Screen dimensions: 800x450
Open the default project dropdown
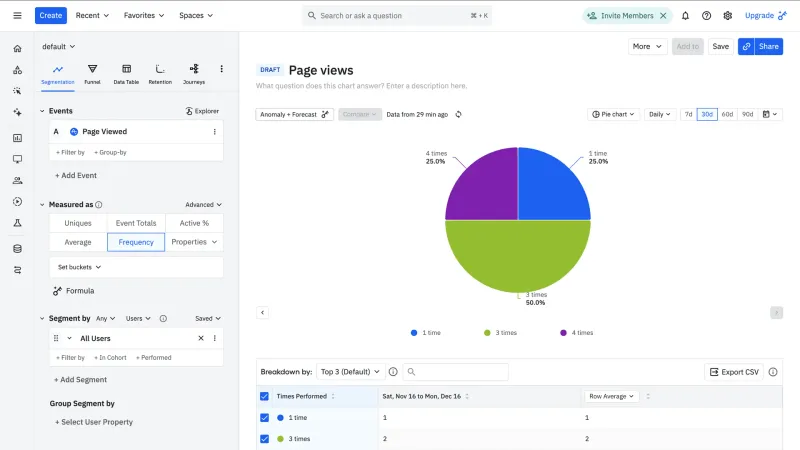pos(58,46)
